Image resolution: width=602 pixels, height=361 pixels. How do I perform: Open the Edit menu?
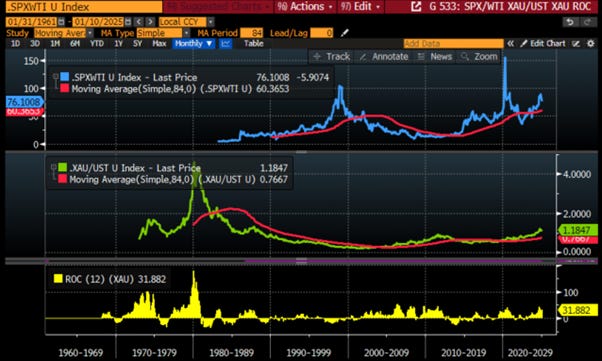coord(361,7)
